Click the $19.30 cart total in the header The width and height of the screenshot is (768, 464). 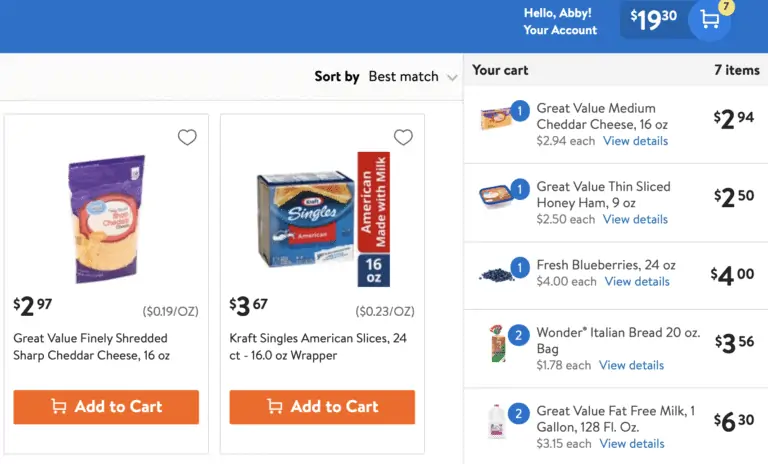coord(653,20)
